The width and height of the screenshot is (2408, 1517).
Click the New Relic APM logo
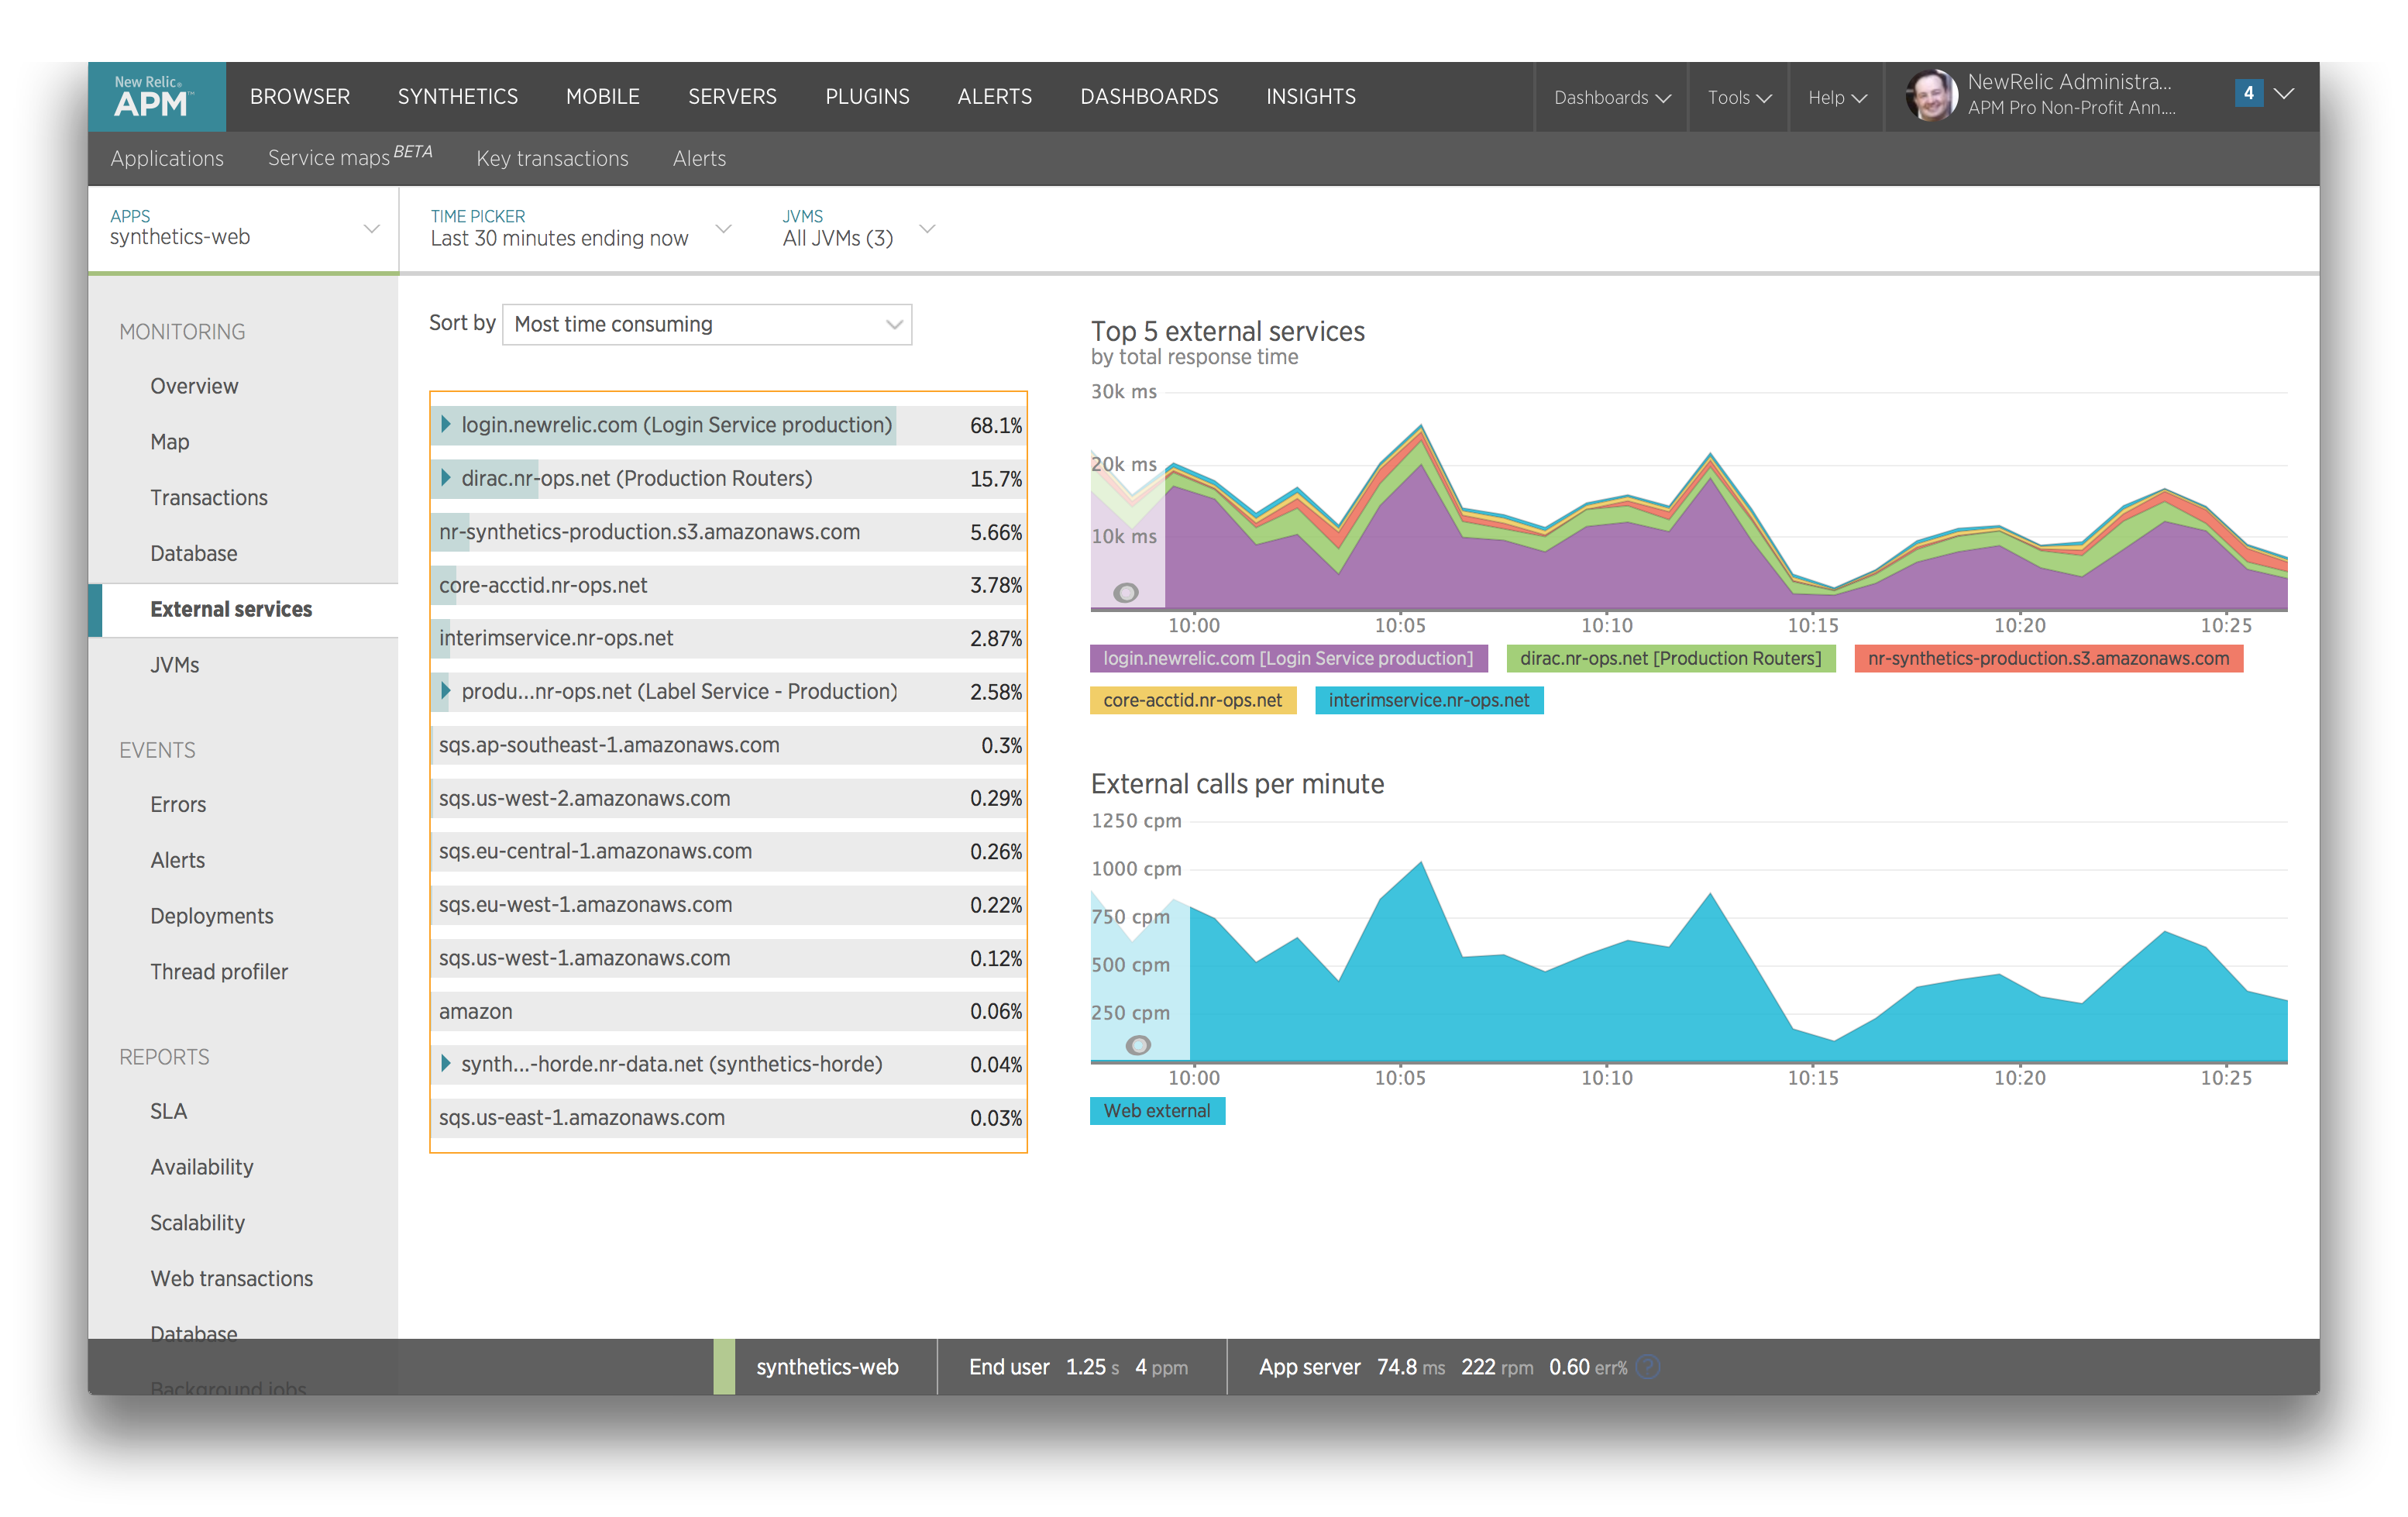click(x=156, y=96)
